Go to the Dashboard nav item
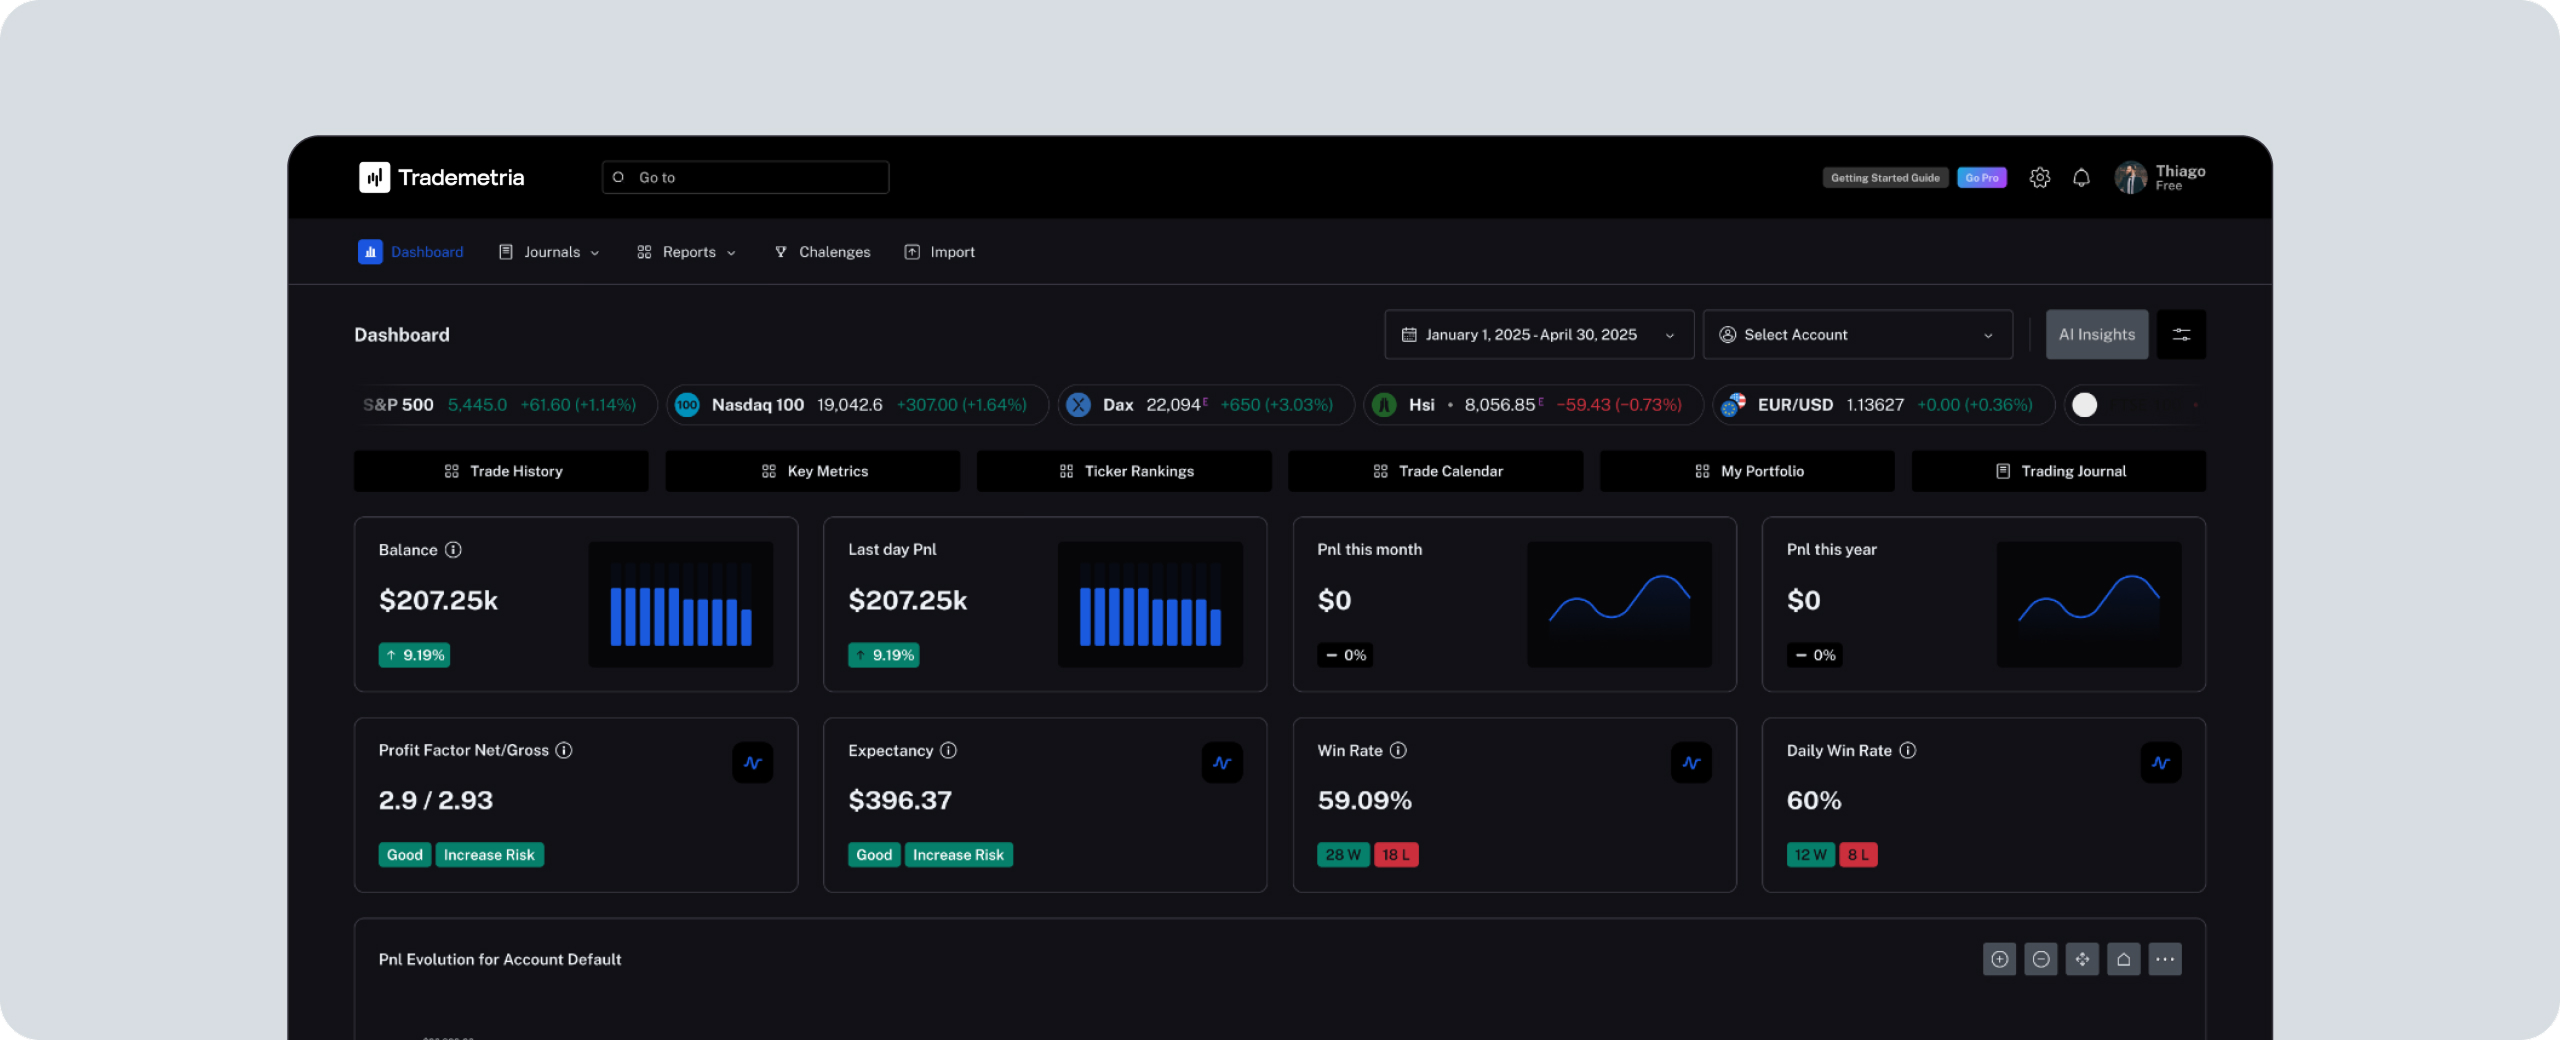This screenshot has height=1040, width=2560. (411, 252)
